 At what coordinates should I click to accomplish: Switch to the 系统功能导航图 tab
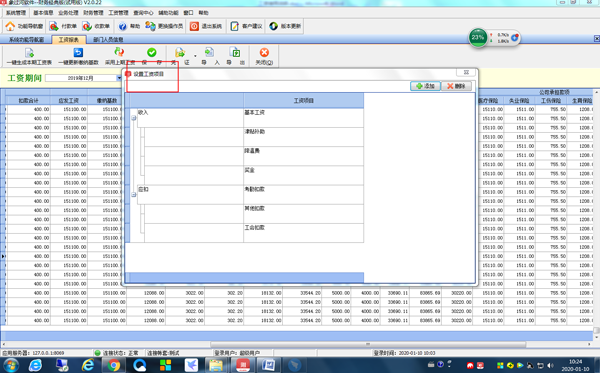point(26,39)
